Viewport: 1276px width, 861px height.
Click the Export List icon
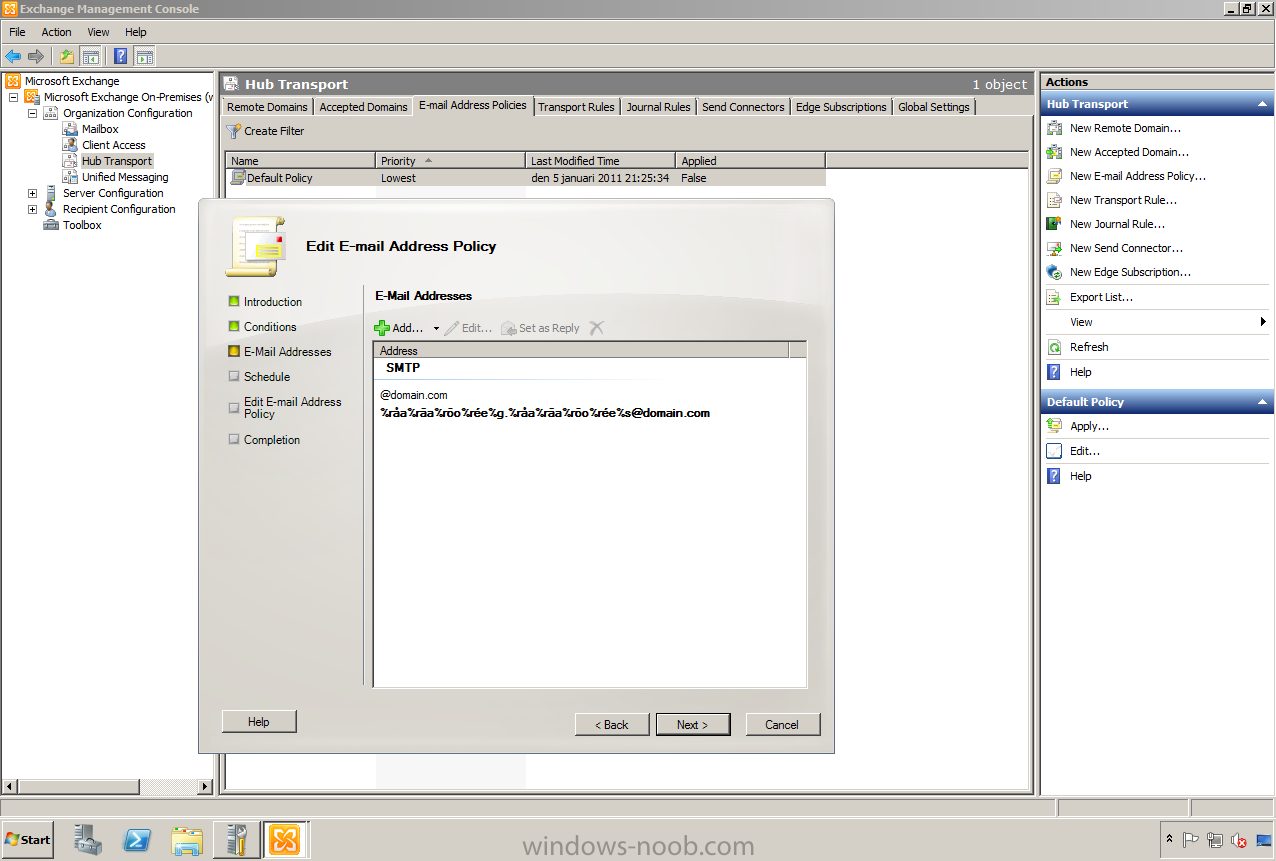click(1054, 297)
